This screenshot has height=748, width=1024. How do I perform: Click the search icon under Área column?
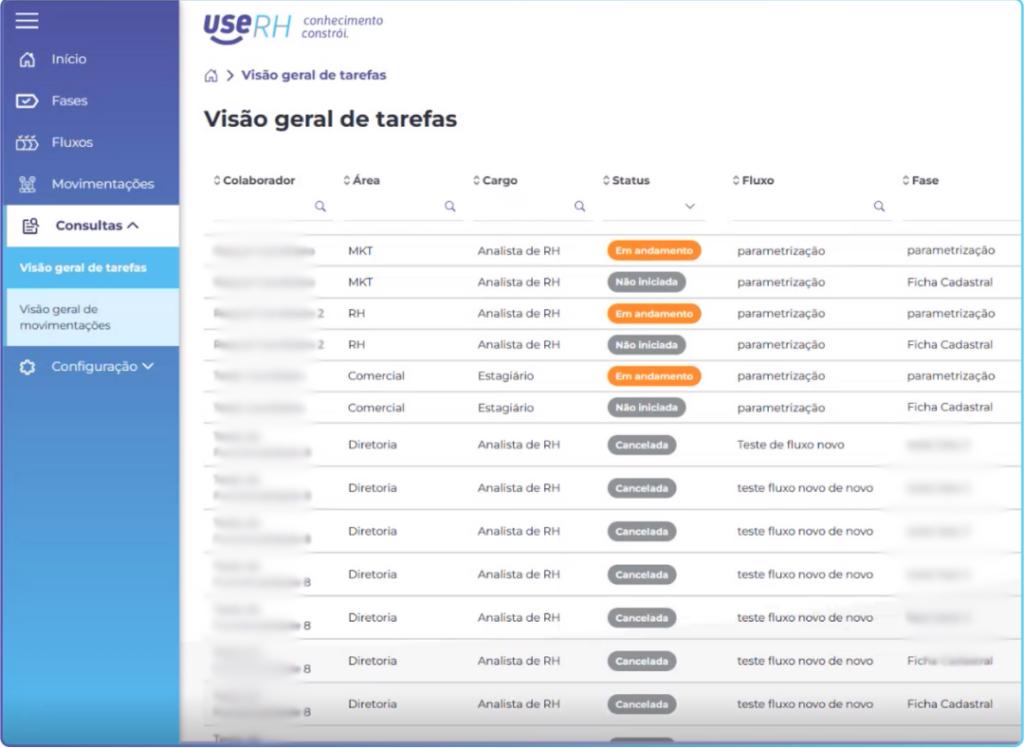tap(450, 206)
